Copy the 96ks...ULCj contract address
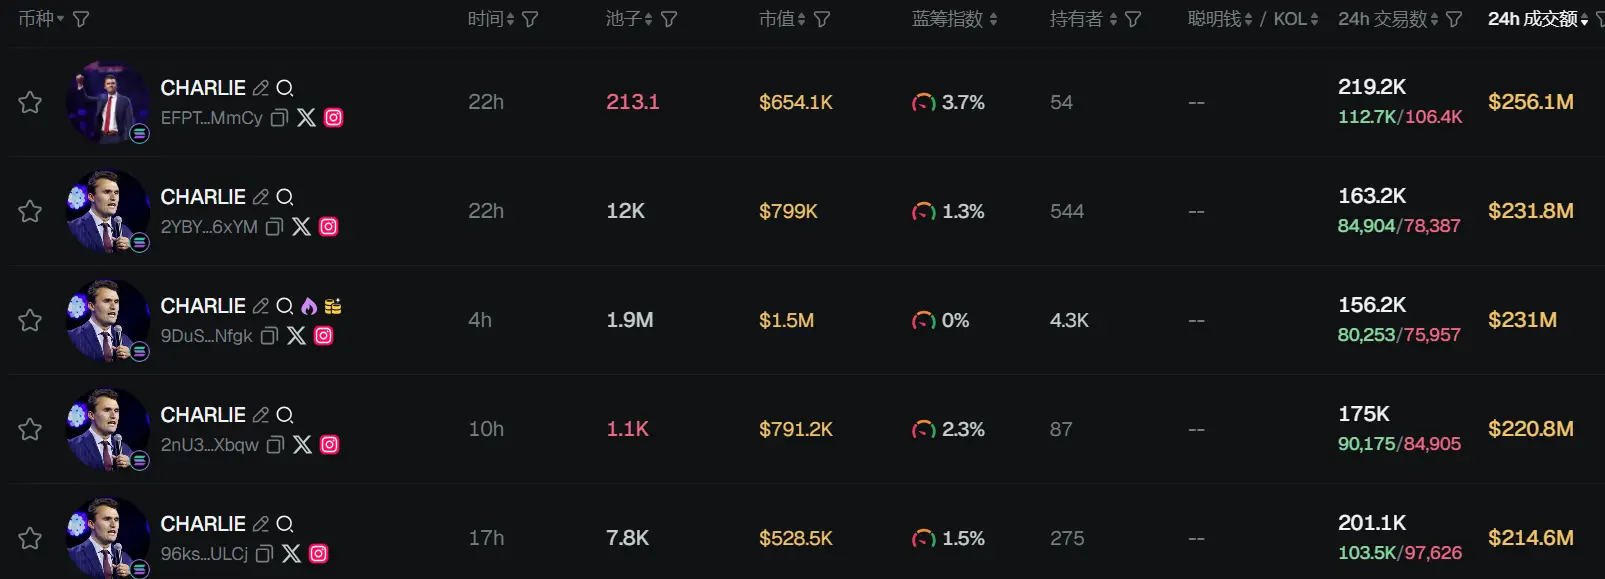This screenshot has width=1605, height=579. (x=265, y=554)
